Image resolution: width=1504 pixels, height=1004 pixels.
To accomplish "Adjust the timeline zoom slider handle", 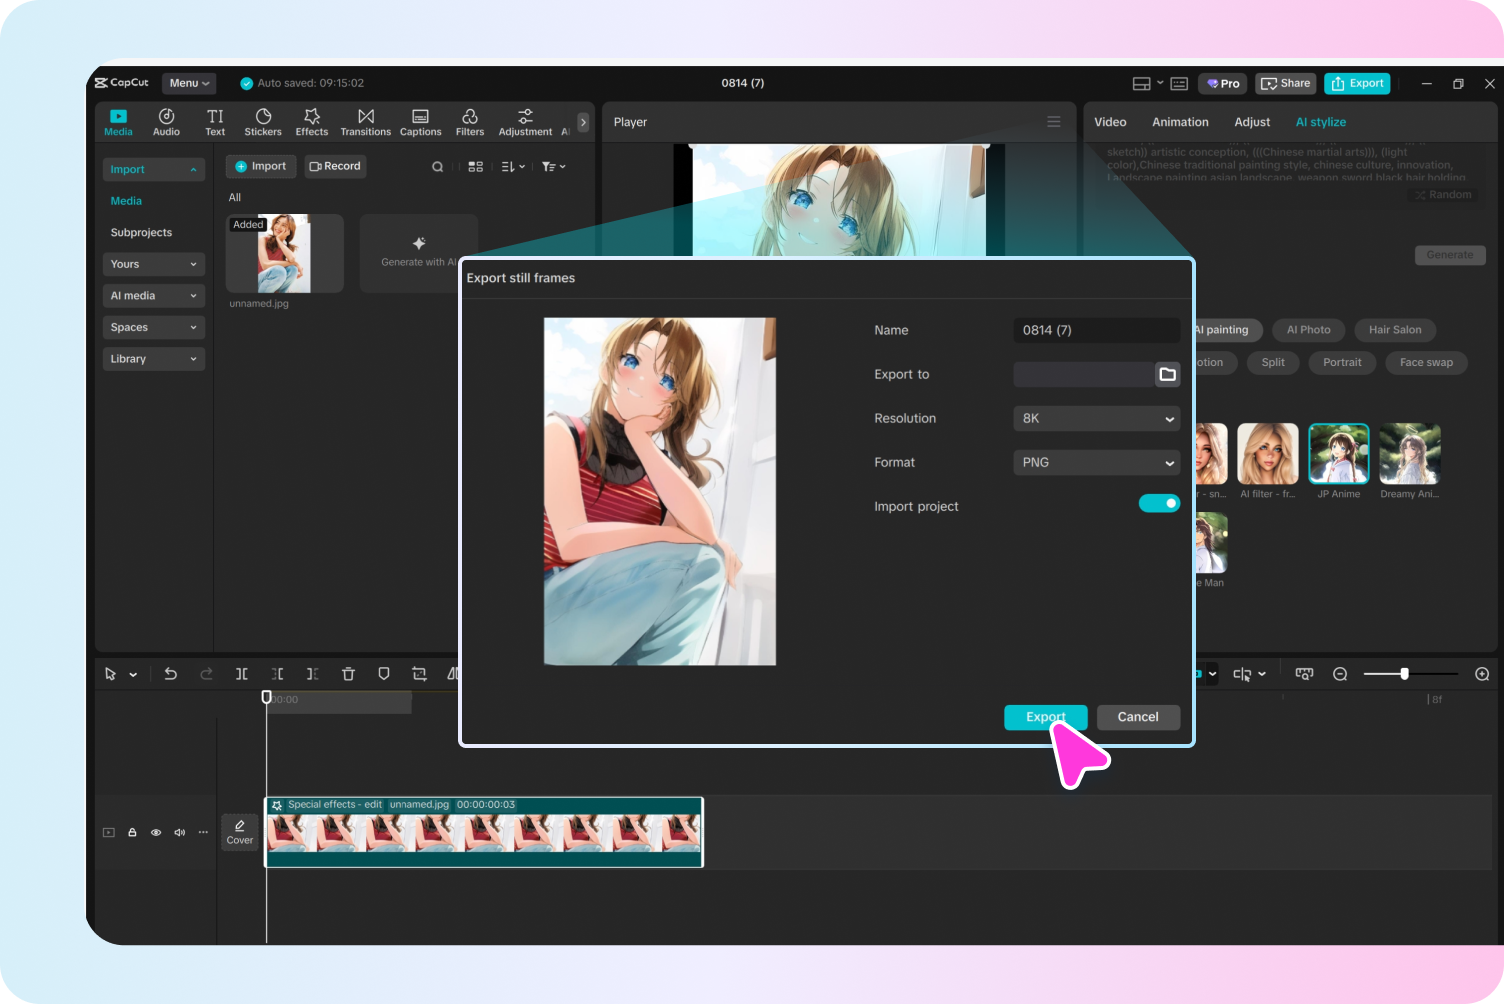I will click(1404, 674).
